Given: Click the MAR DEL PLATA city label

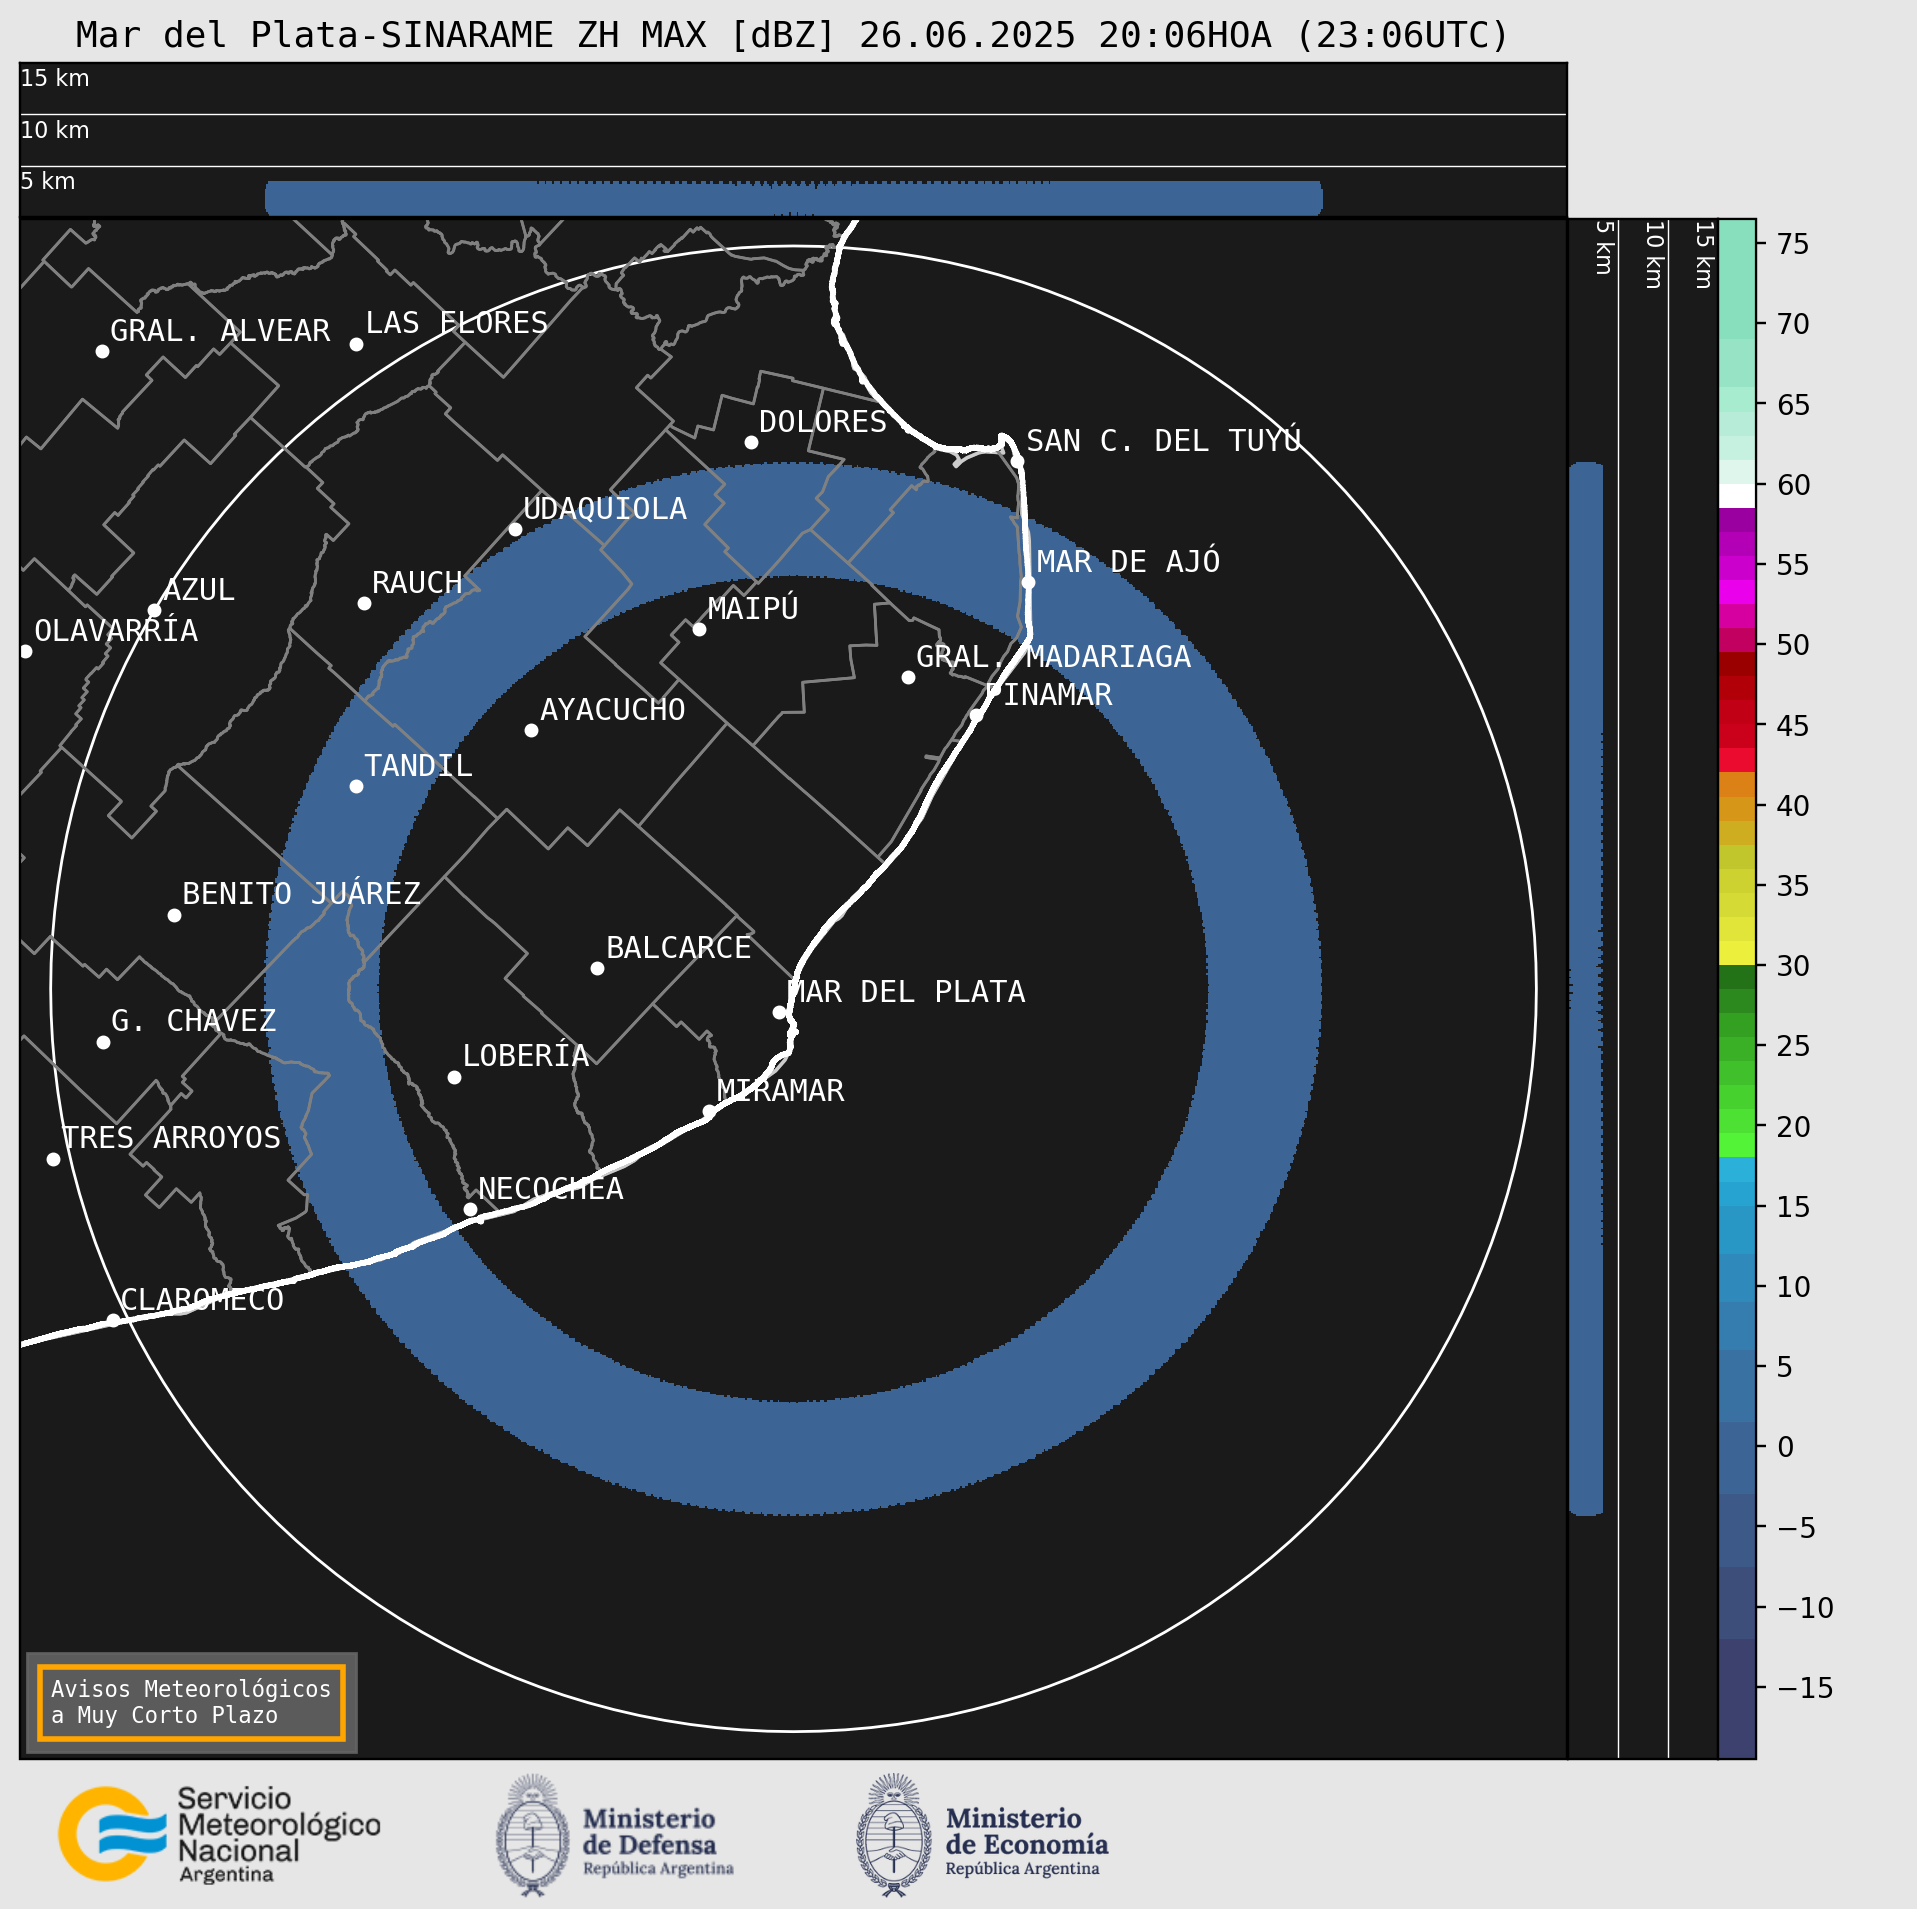Looking at the screenshot, I should tap(906, 992).
